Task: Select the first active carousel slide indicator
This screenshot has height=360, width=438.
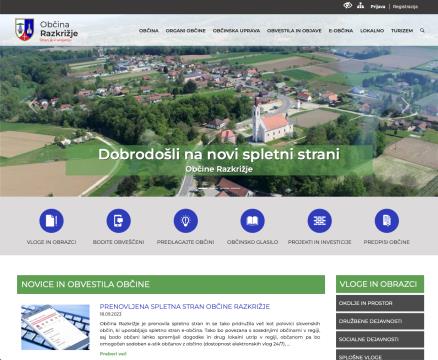Action: point(203,188)
